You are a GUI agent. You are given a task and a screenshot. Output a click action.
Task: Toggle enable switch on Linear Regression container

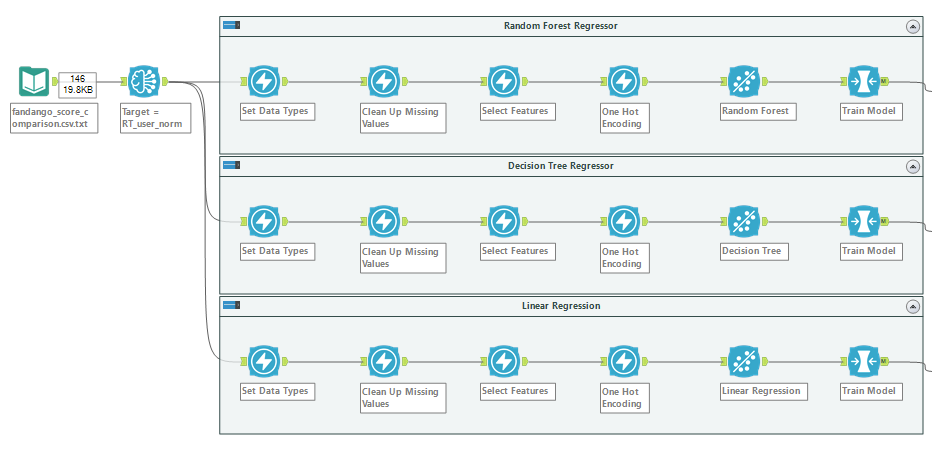(x=231, y=305)
